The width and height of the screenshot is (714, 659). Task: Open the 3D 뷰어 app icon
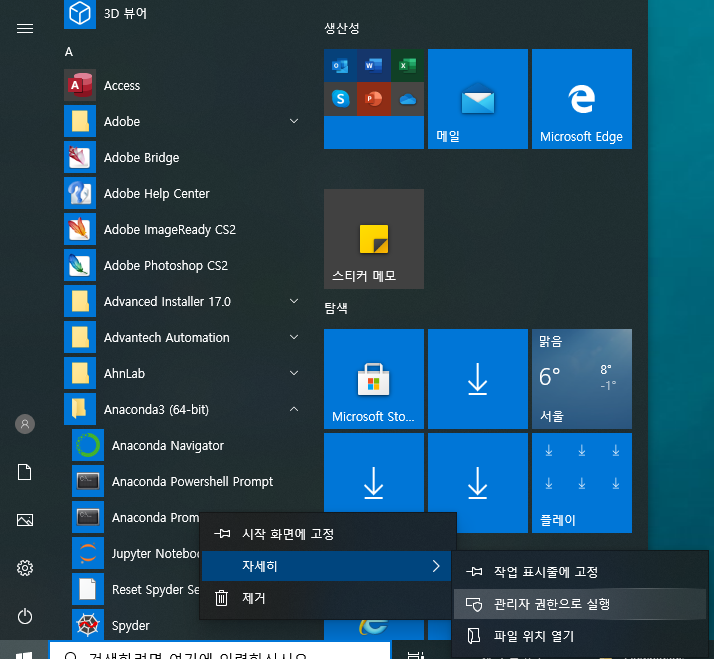pyautogui.click(x=80, y=14)
